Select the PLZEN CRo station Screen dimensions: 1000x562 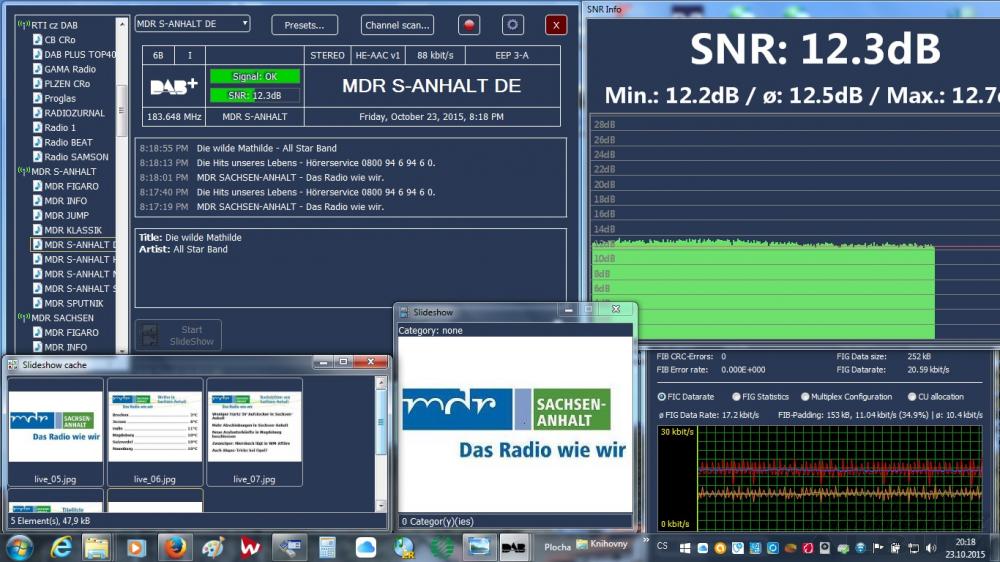click(x=67, y=84)
